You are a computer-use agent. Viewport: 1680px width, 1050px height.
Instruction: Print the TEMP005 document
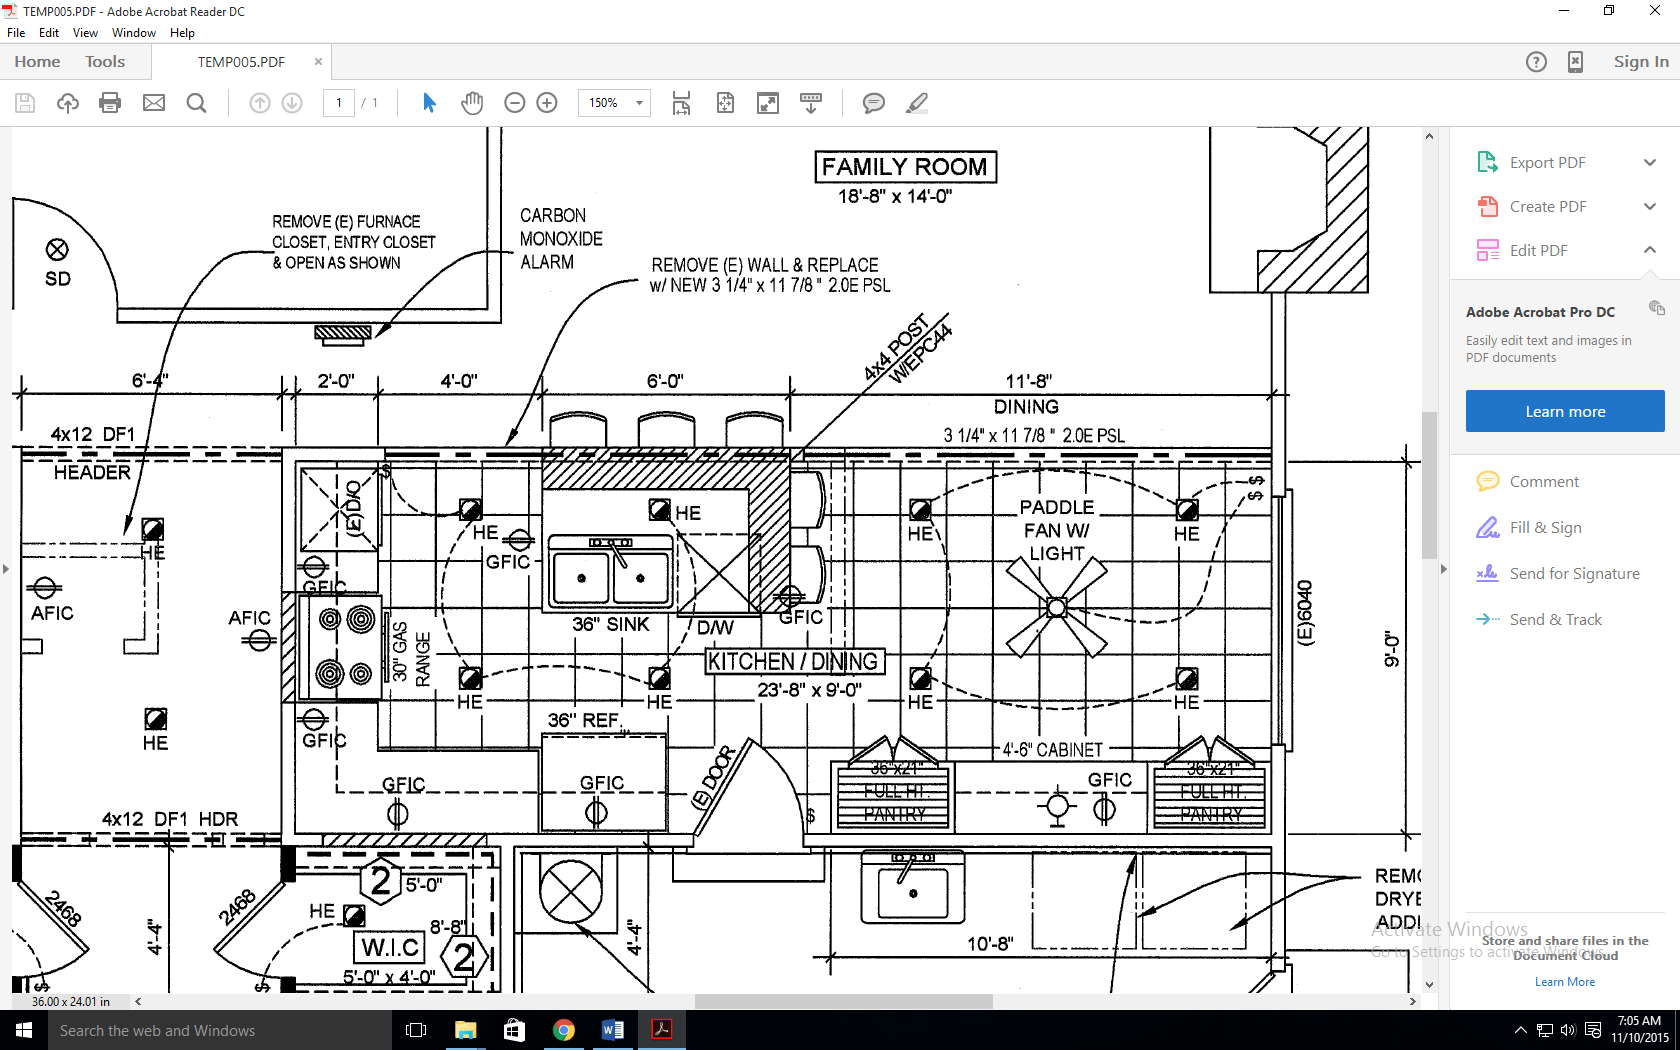click(x=110, y=103)
